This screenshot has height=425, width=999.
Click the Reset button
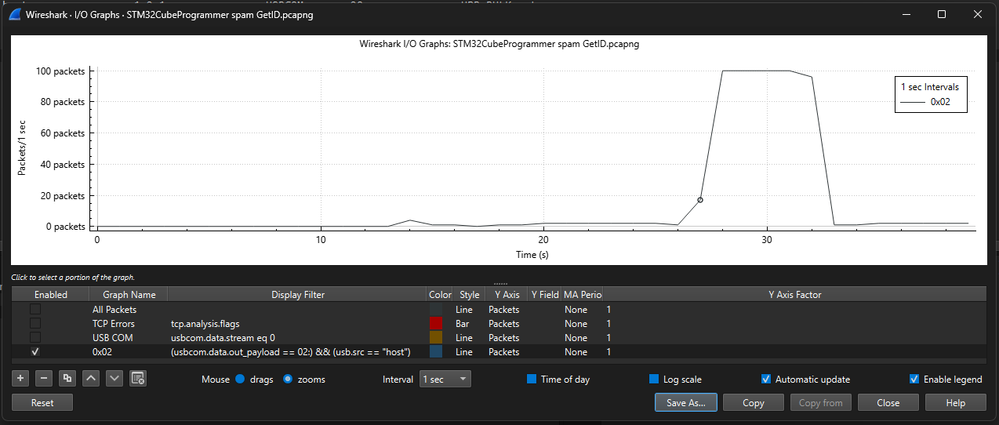[43, 403]
